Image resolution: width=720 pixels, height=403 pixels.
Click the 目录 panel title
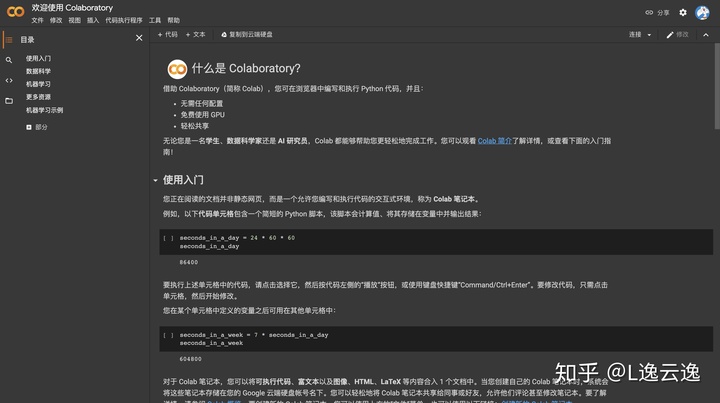click(27, 40)
